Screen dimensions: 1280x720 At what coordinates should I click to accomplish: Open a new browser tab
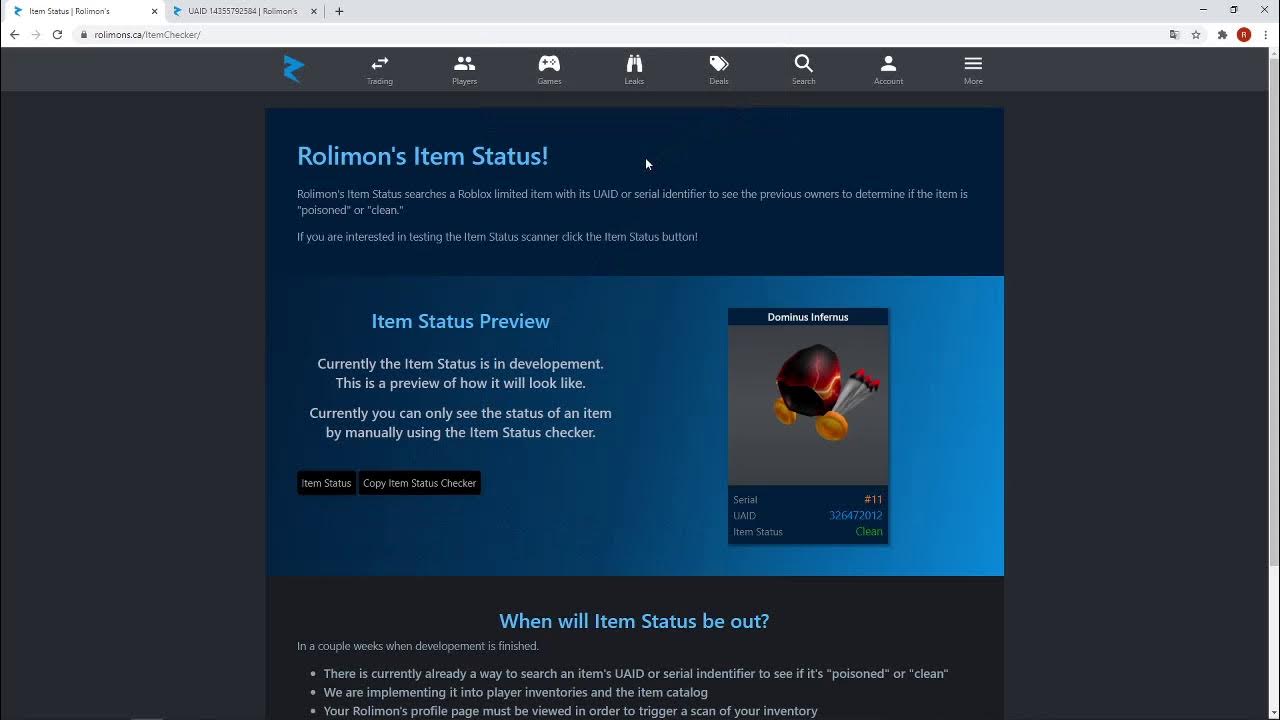[x=339, y=11]
